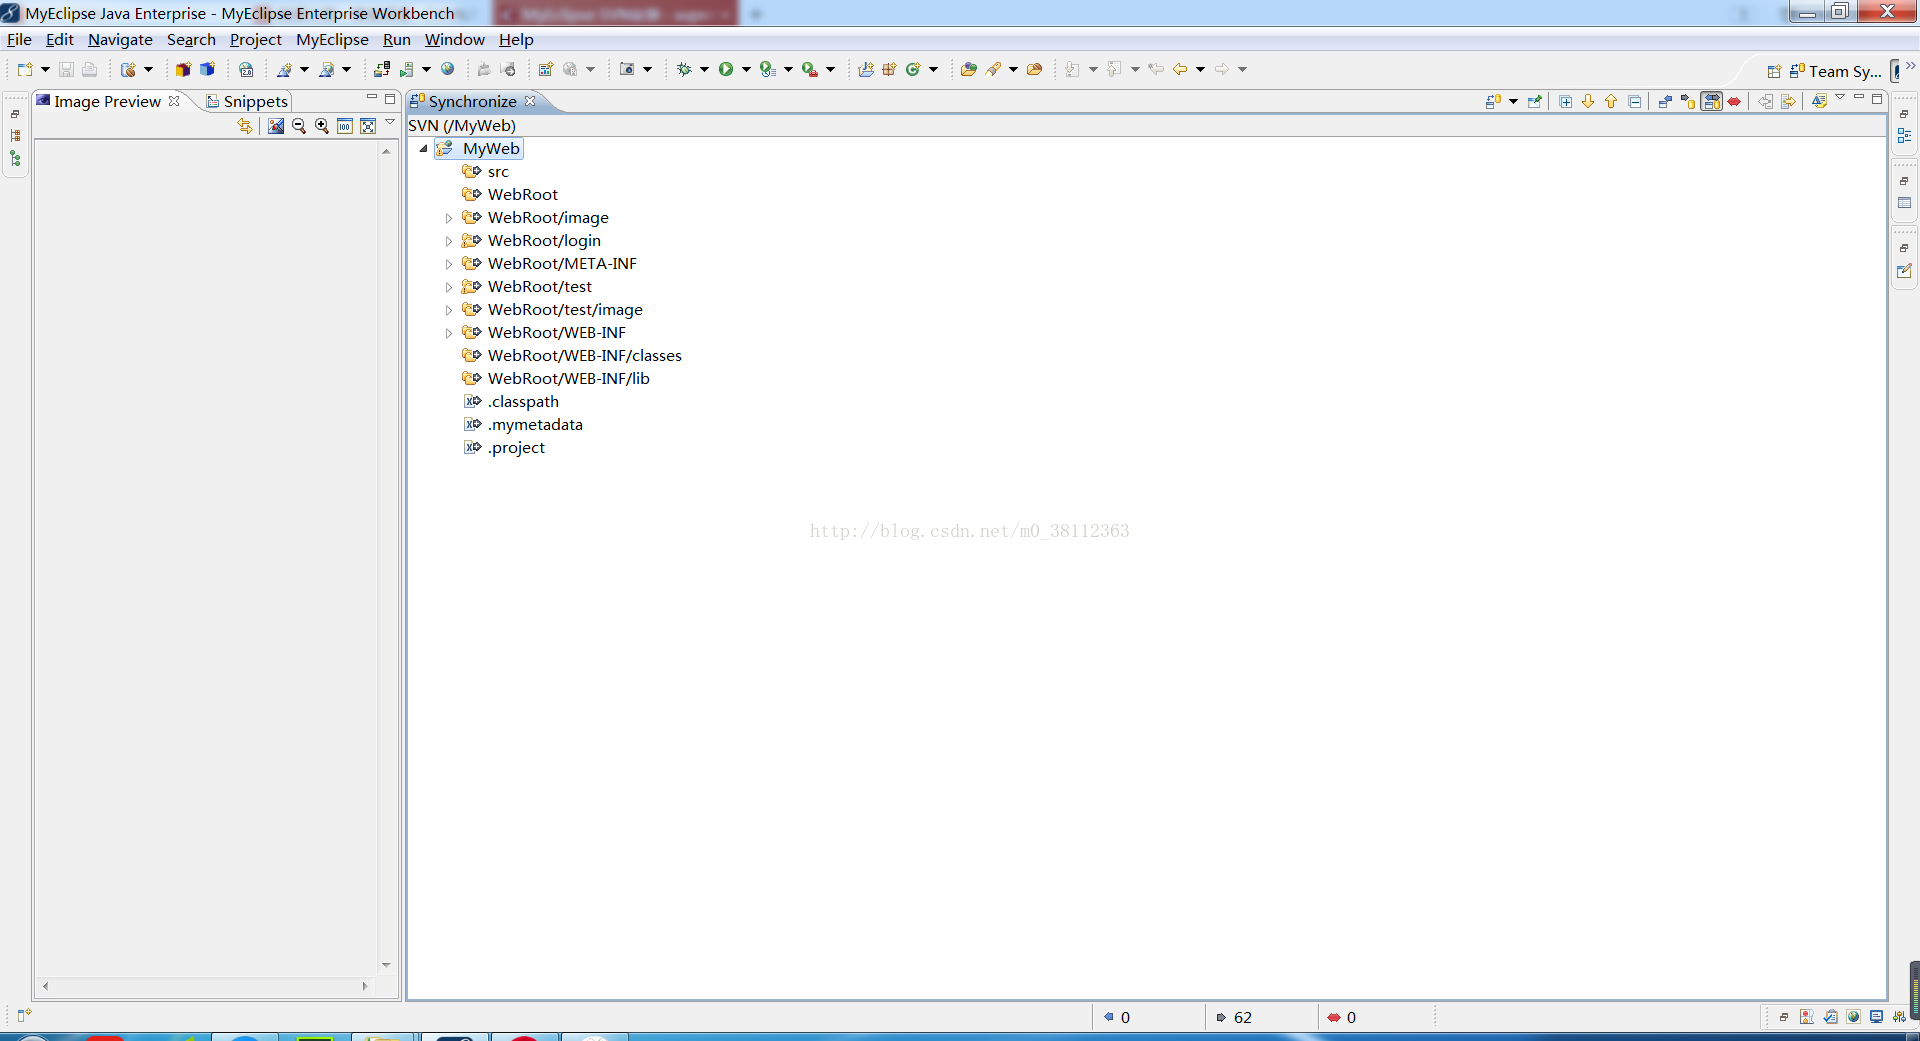
Task: Open the web browser globe icon
Action: coord(448,69)
